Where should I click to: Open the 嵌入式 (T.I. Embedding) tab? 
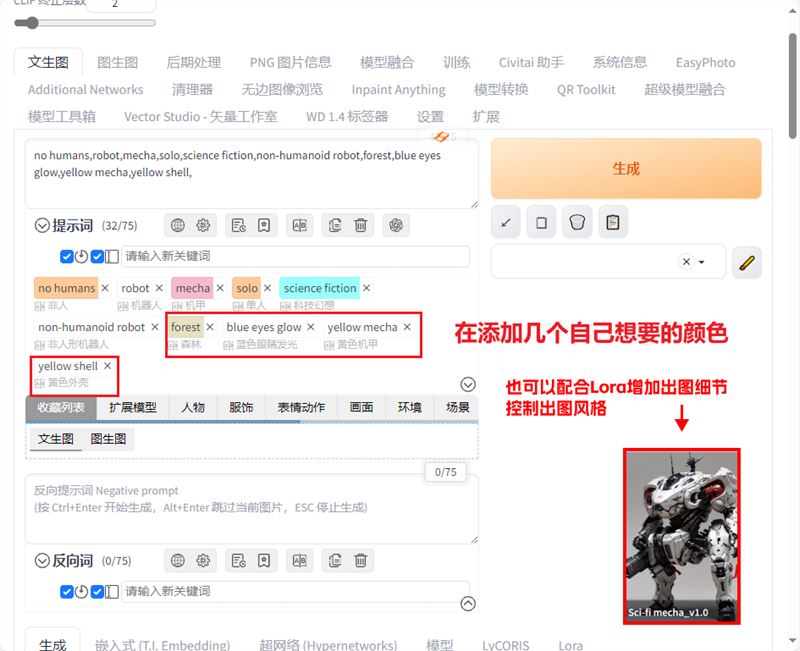(x=163, y=645)
